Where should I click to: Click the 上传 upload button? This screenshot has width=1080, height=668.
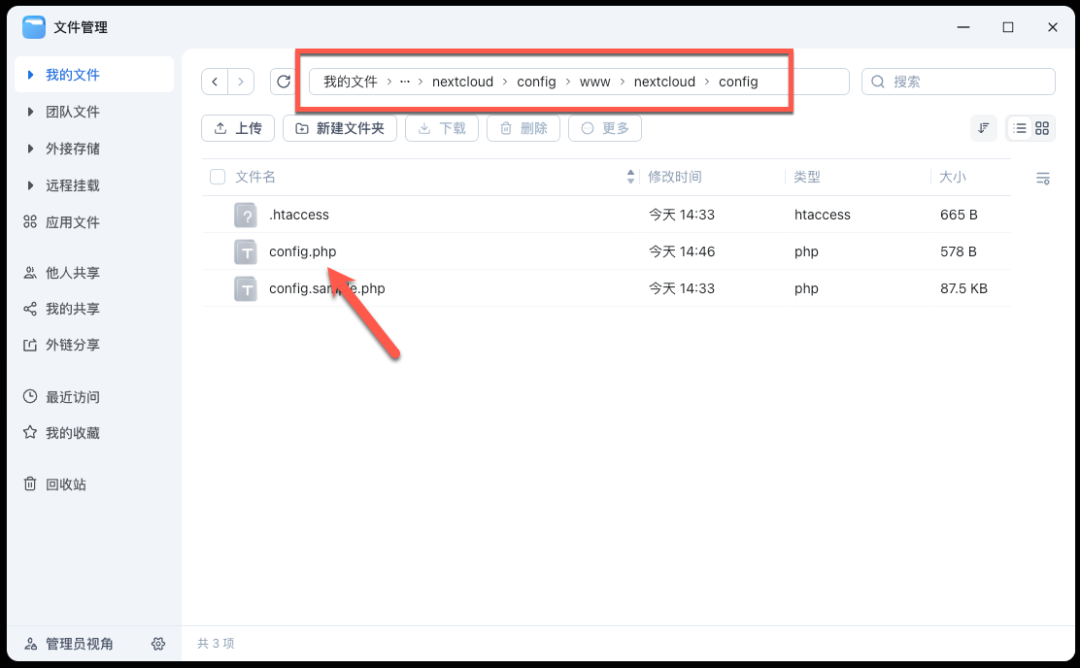237,128
